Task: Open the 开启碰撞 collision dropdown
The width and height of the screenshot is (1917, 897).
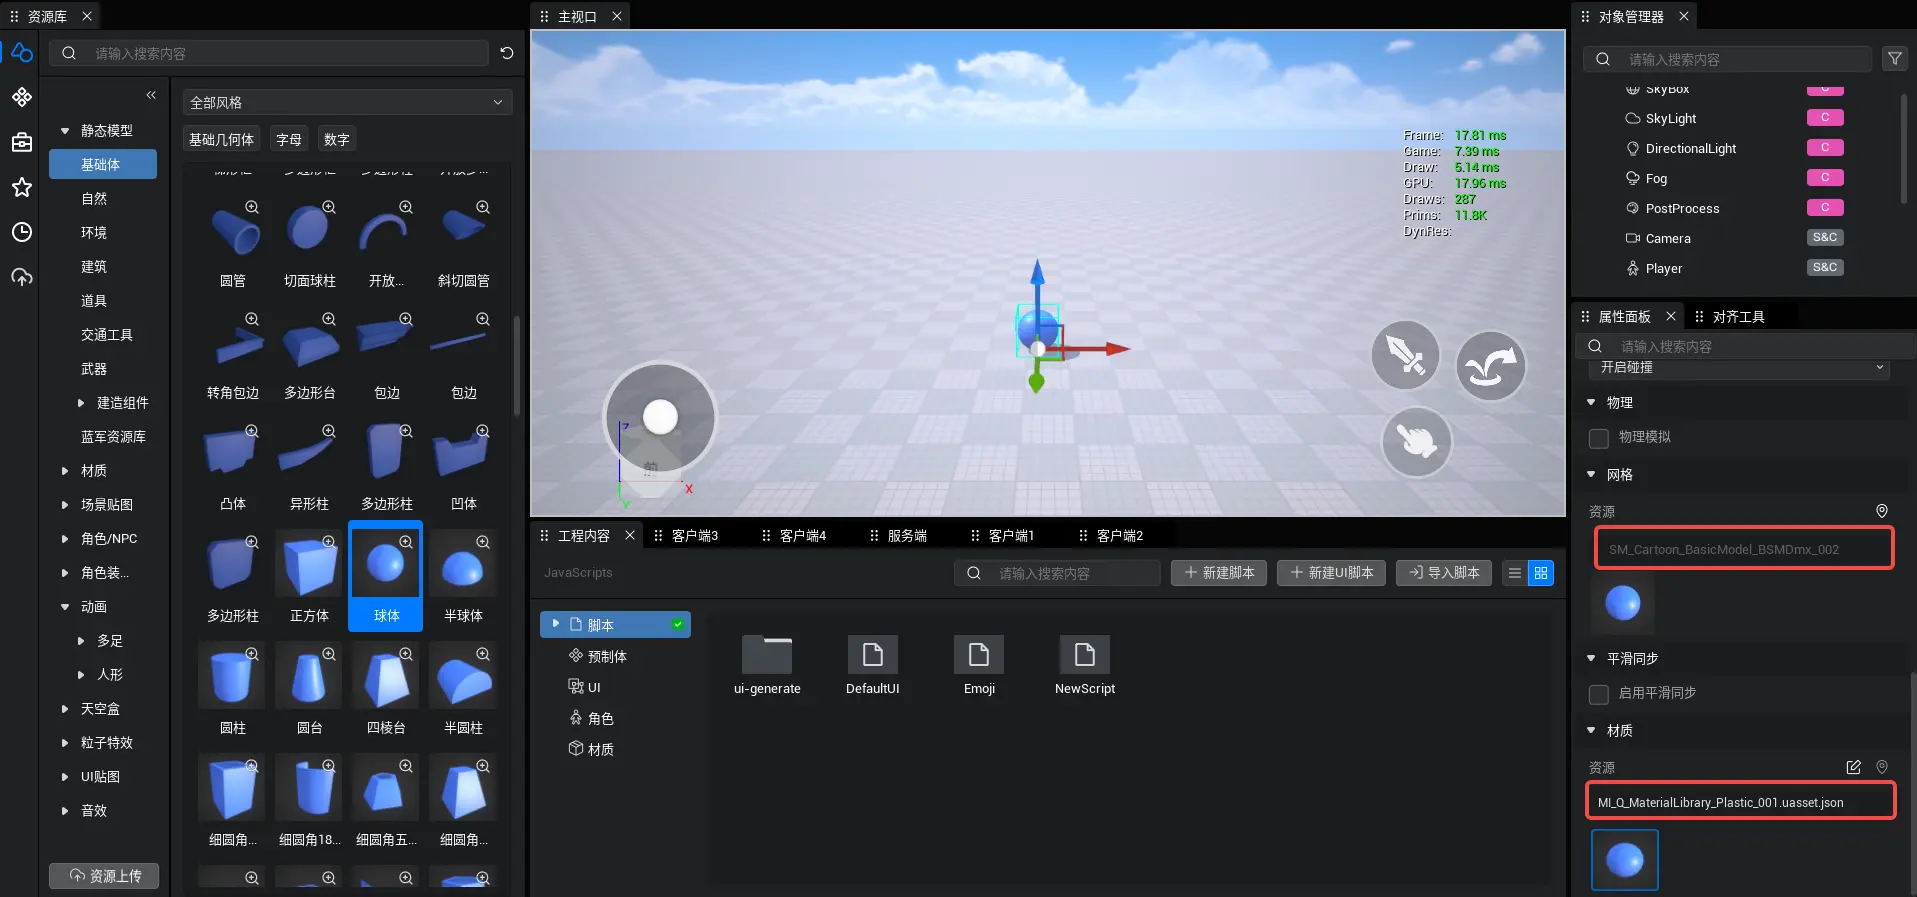Action: (x=1739, y=368)
